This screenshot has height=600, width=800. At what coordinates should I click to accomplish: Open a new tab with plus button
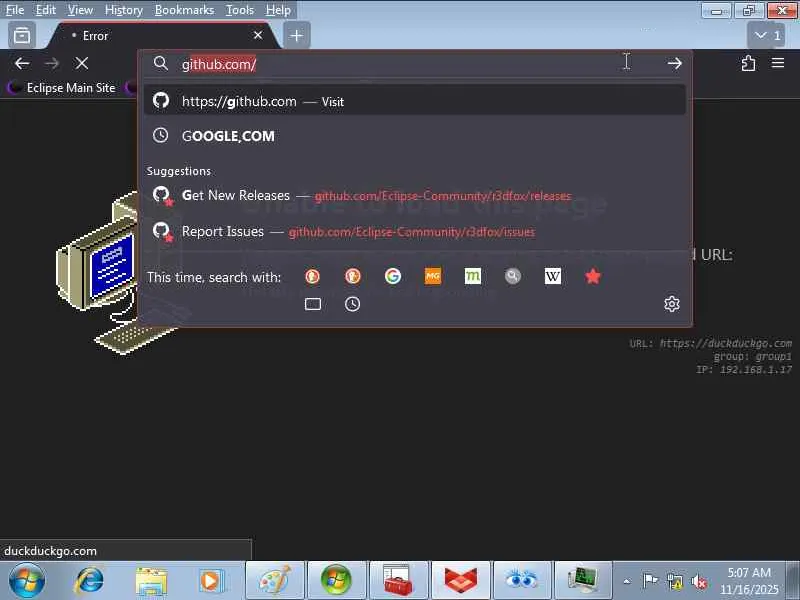point(296,36)
